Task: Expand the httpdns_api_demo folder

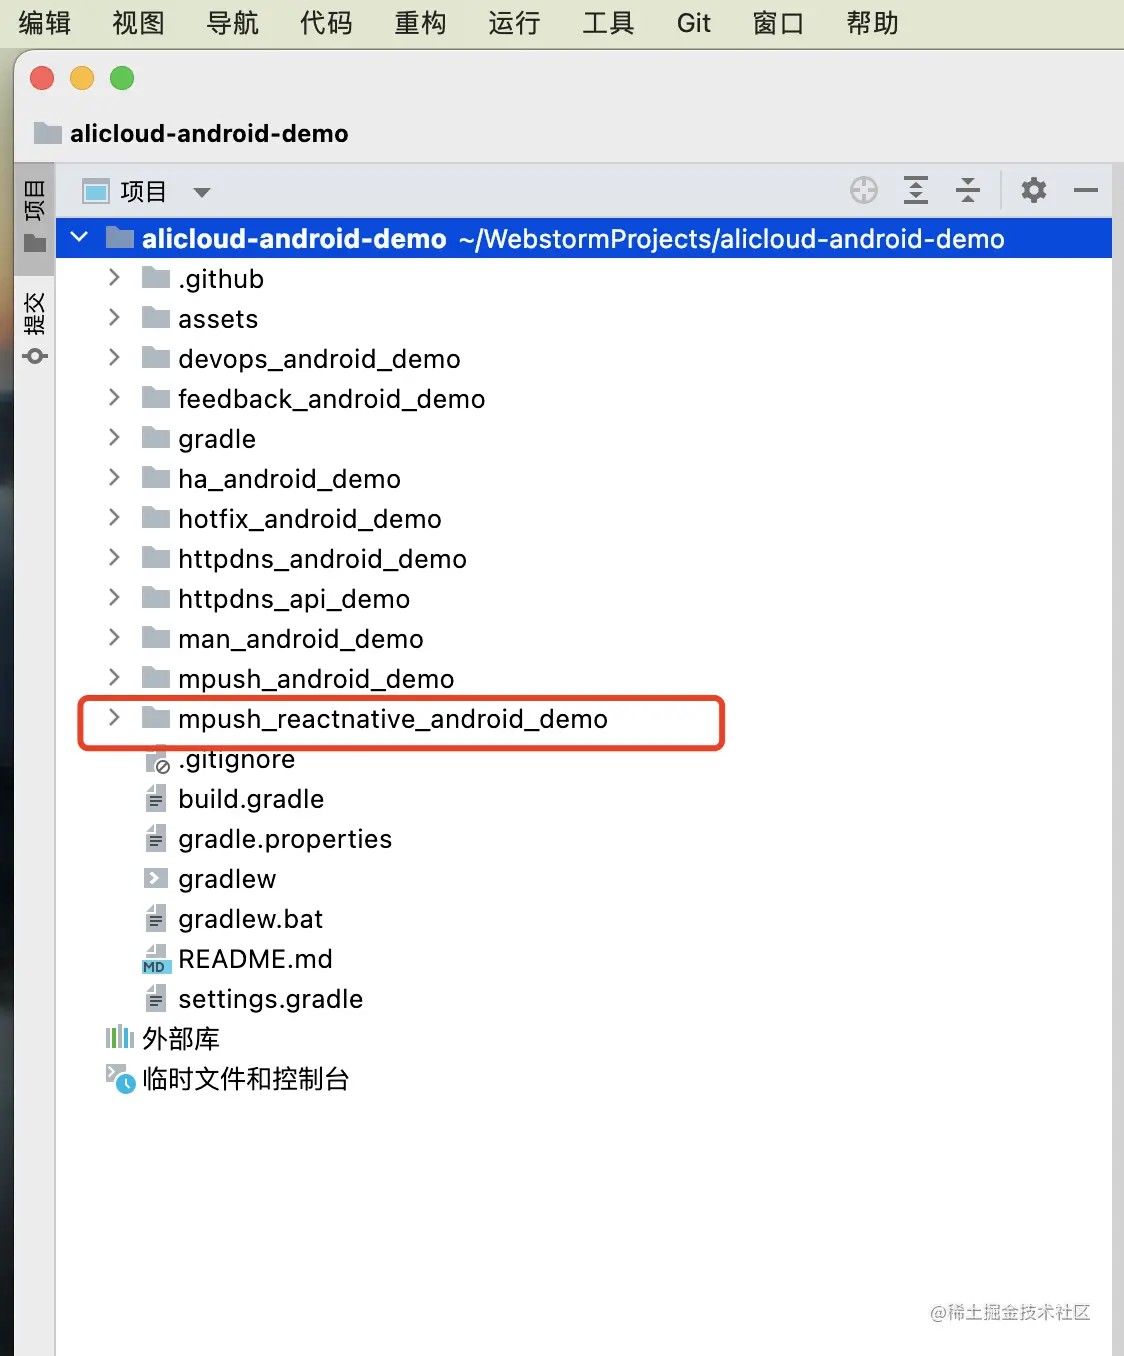Action: coord(114,598)
